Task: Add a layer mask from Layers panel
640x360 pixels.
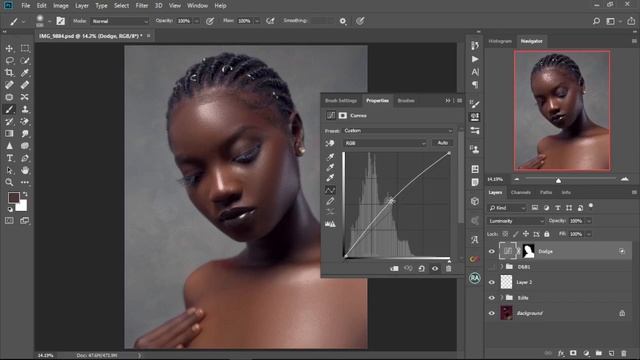Action: (573, 353)
